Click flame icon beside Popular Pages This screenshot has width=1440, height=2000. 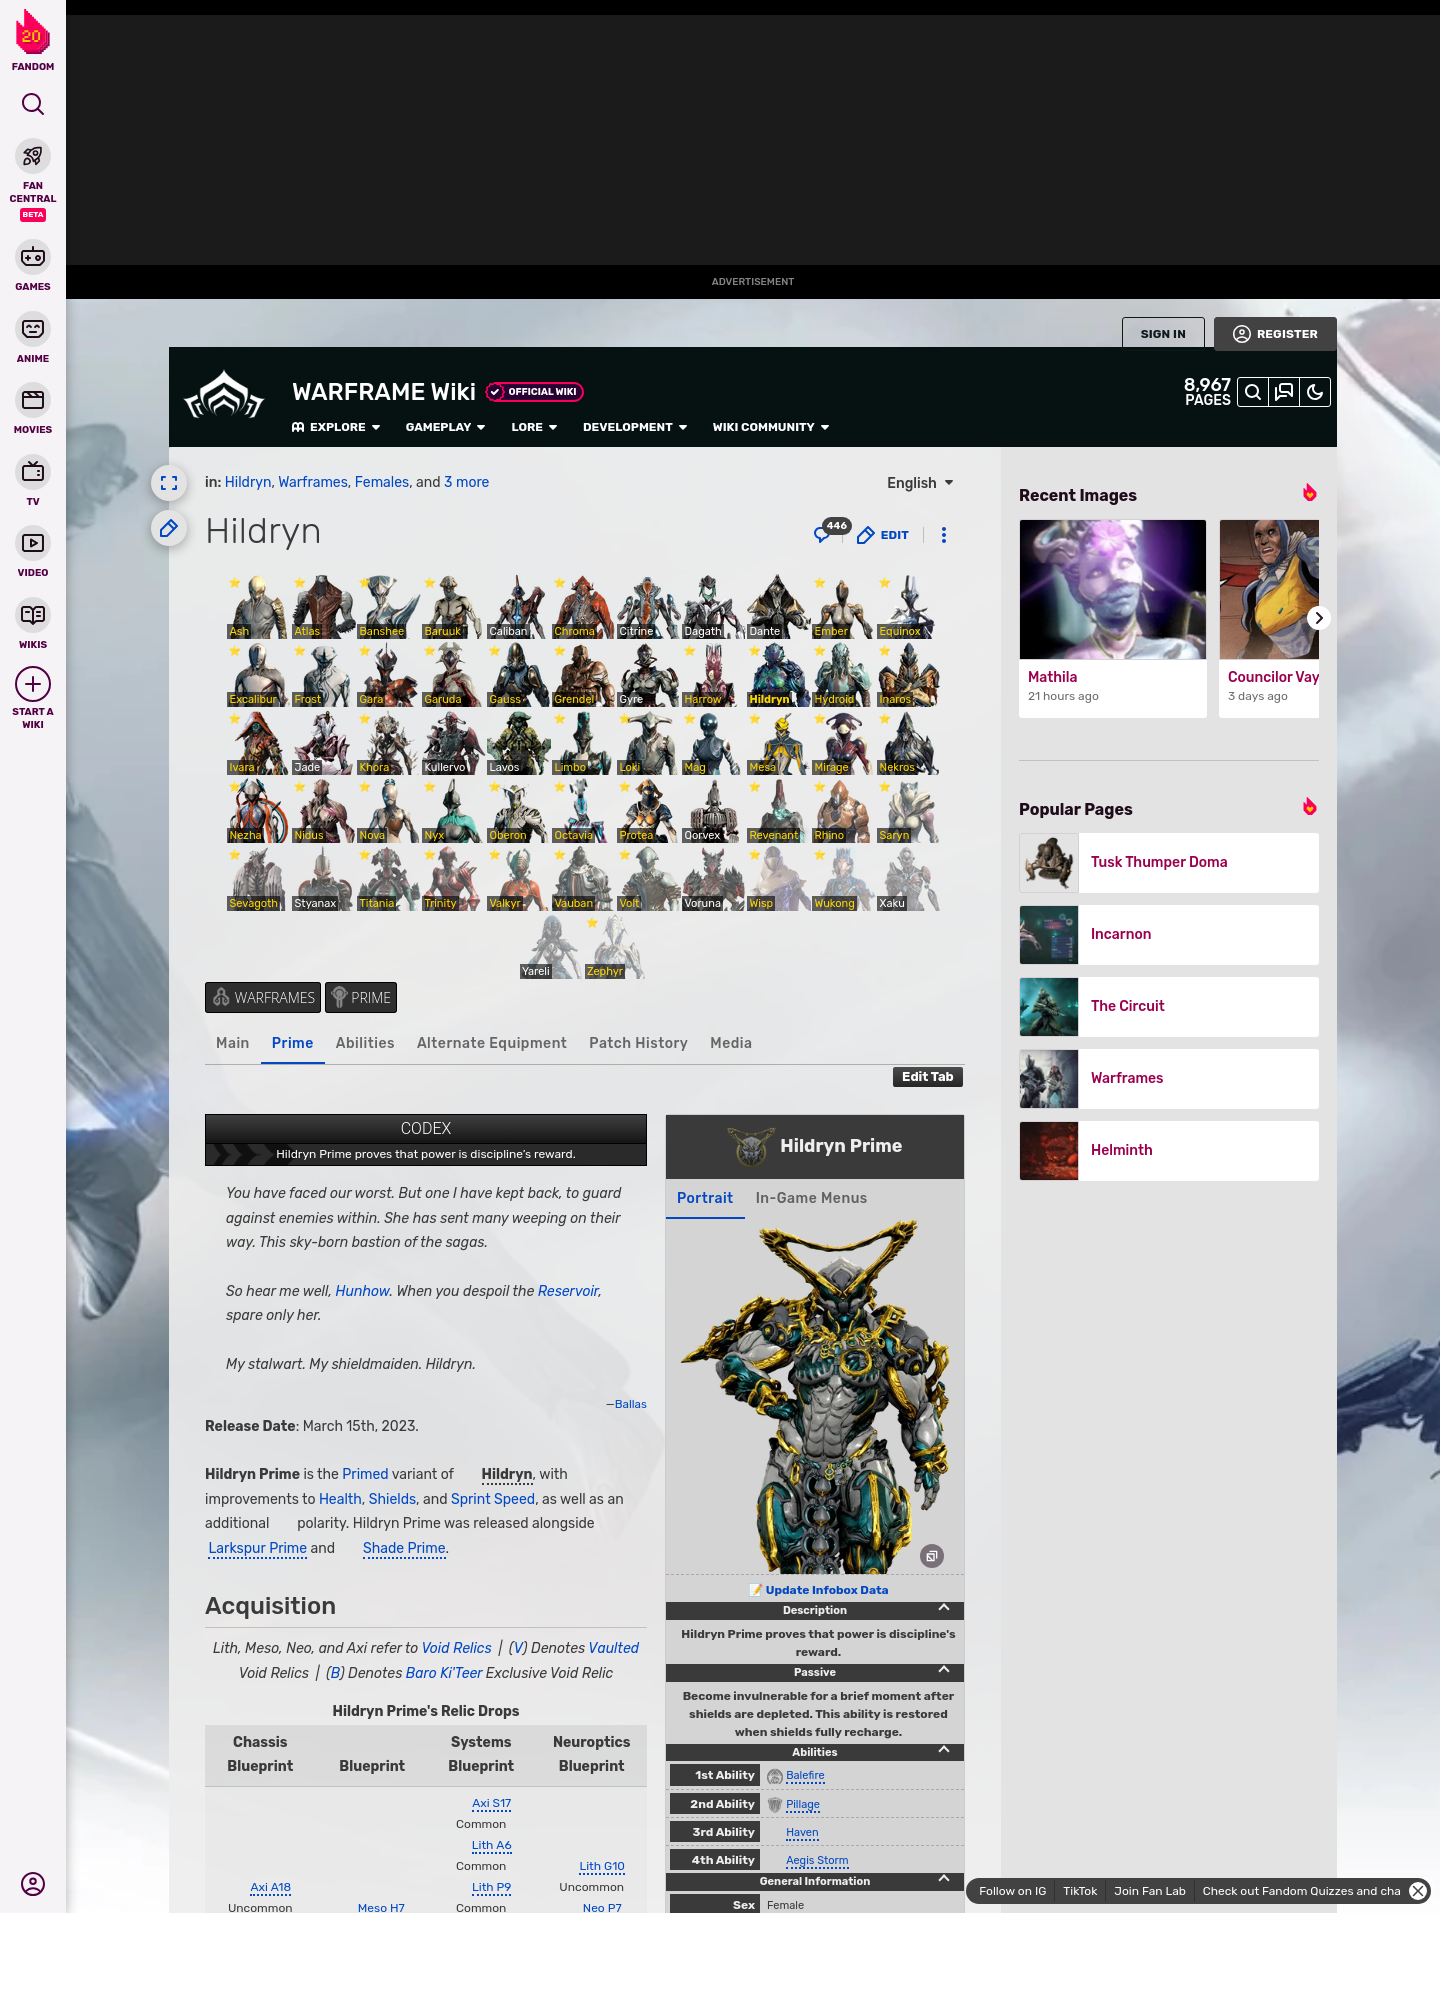pyautogui.click(x=1309, y=807)
